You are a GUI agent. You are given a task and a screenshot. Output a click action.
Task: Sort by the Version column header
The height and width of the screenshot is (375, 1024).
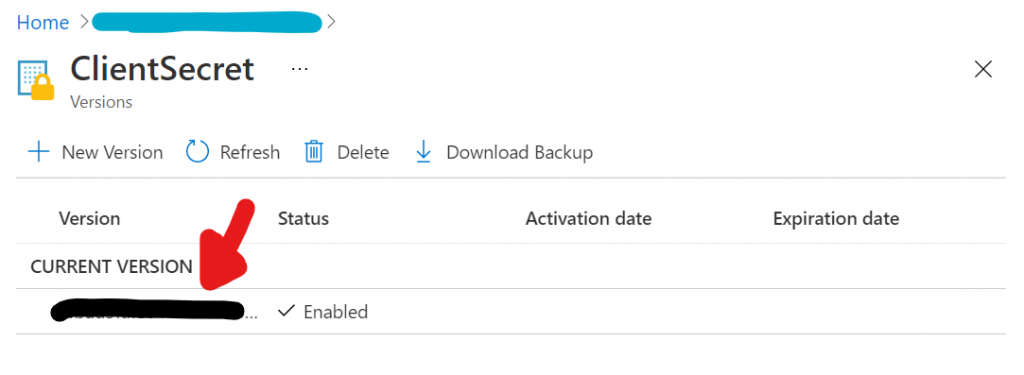89,218
